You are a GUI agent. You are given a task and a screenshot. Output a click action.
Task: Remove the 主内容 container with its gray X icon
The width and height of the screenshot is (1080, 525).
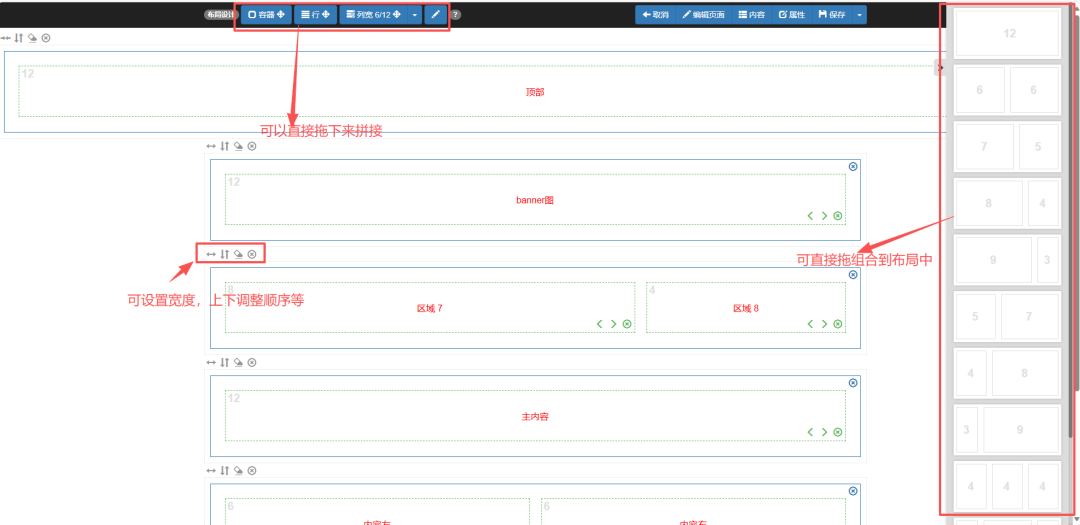point(252,362)
